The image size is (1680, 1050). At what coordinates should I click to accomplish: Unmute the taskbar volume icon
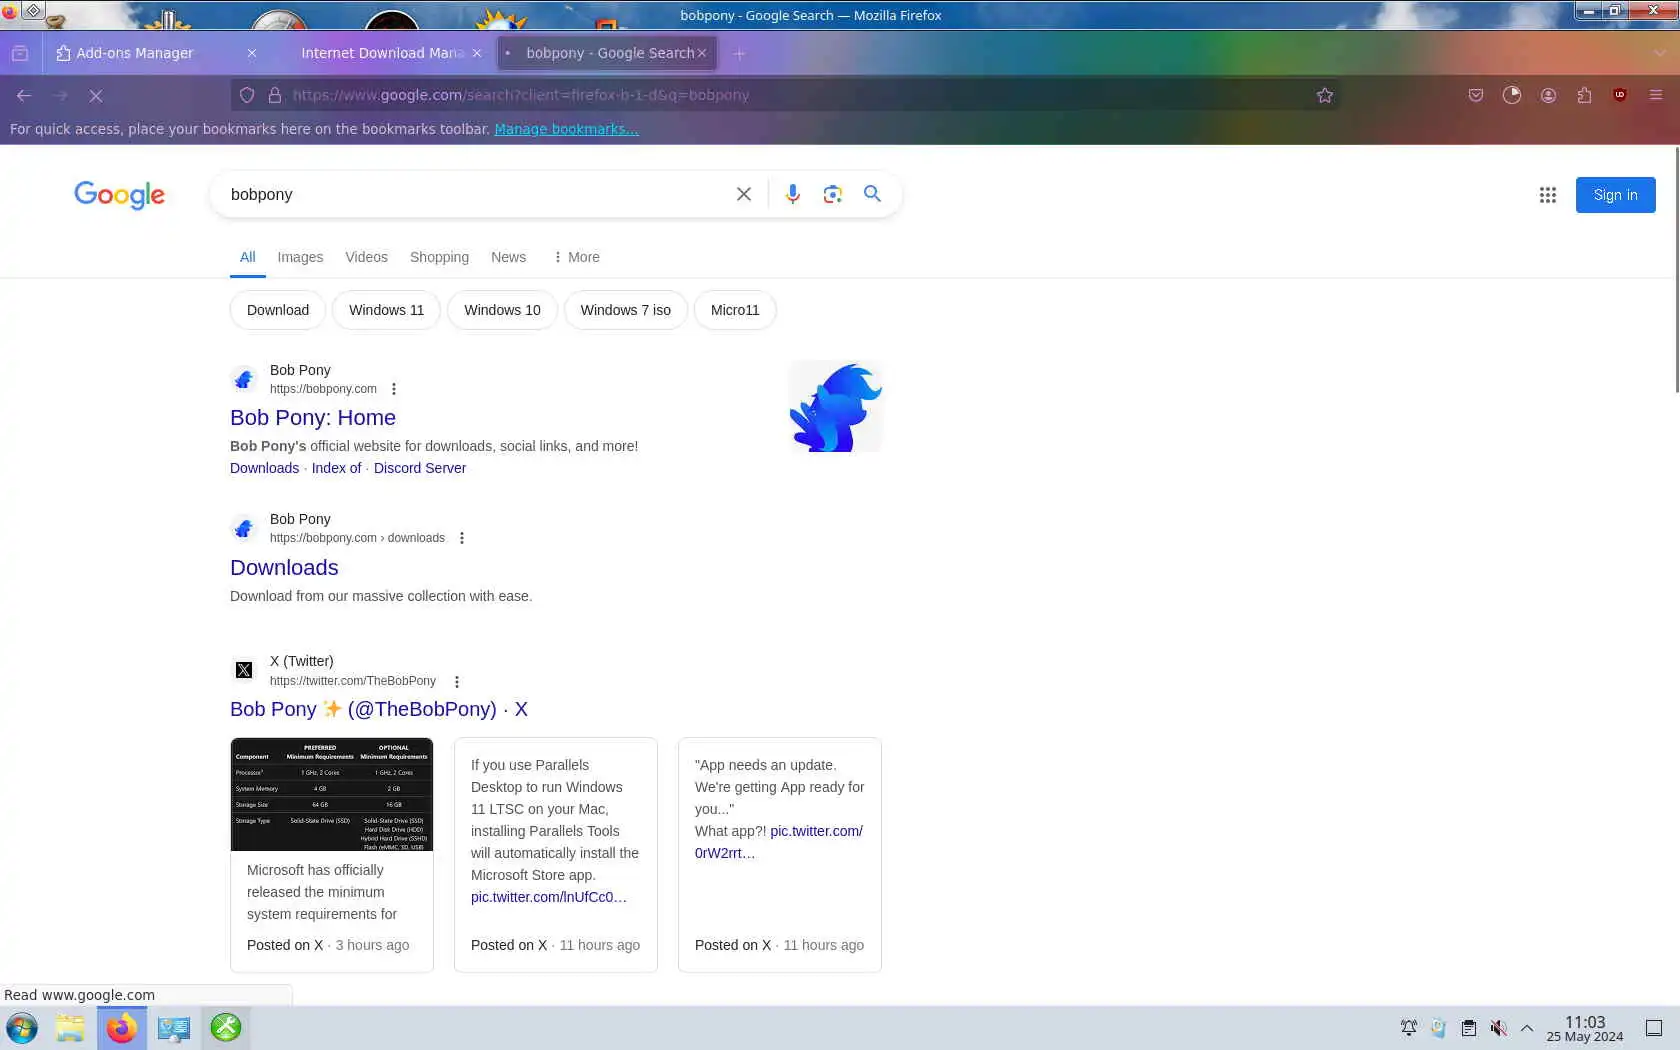1498,1028
